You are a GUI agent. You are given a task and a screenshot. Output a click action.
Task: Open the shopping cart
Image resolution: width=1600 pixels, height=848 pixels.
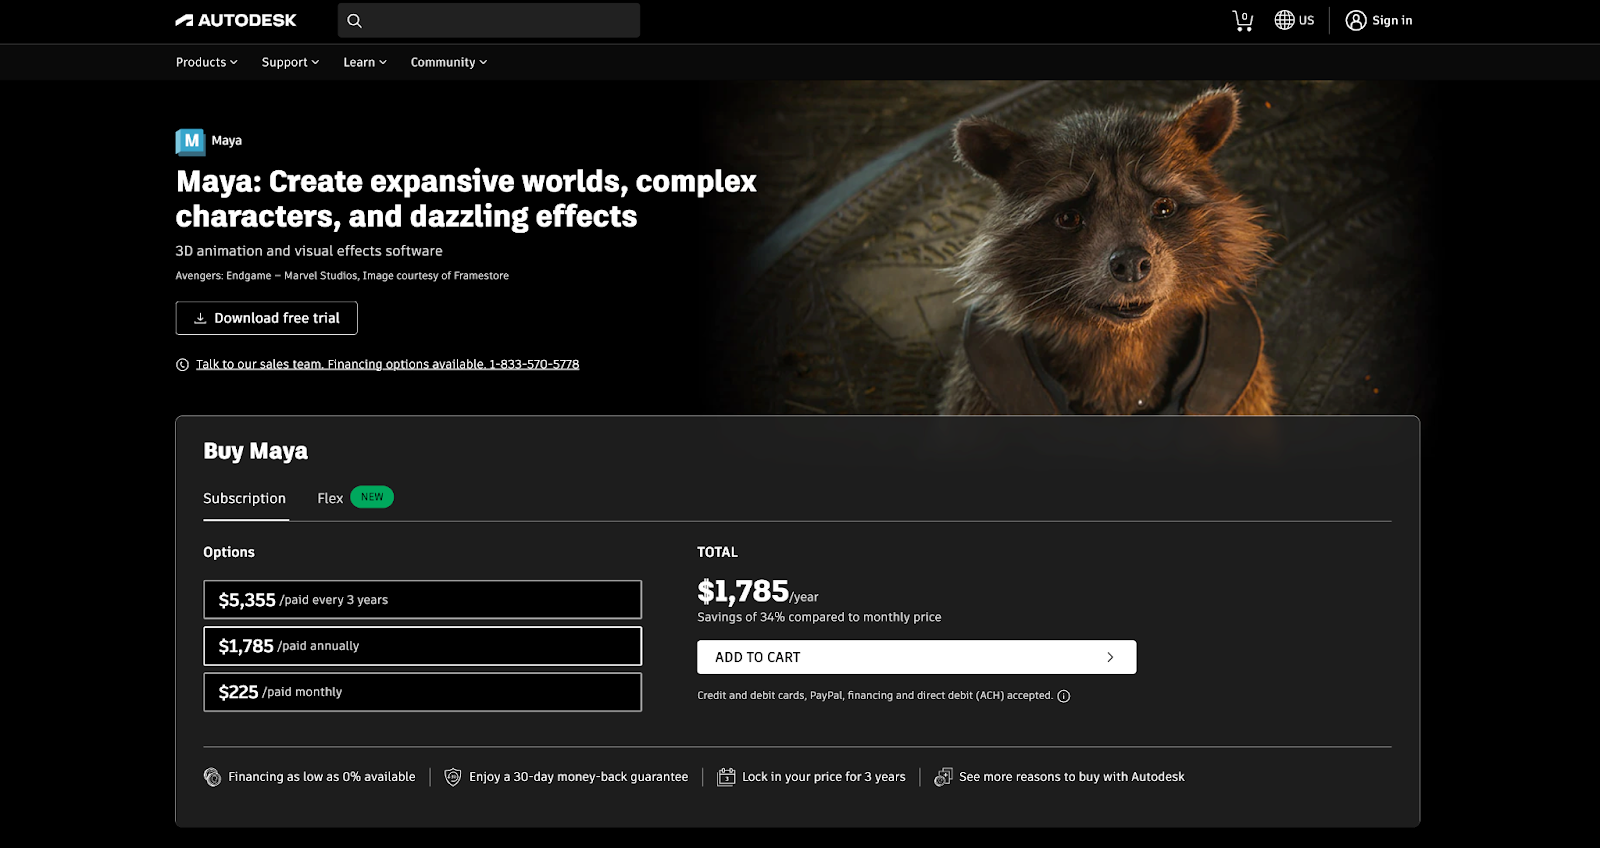click(x=1243, y=20)
